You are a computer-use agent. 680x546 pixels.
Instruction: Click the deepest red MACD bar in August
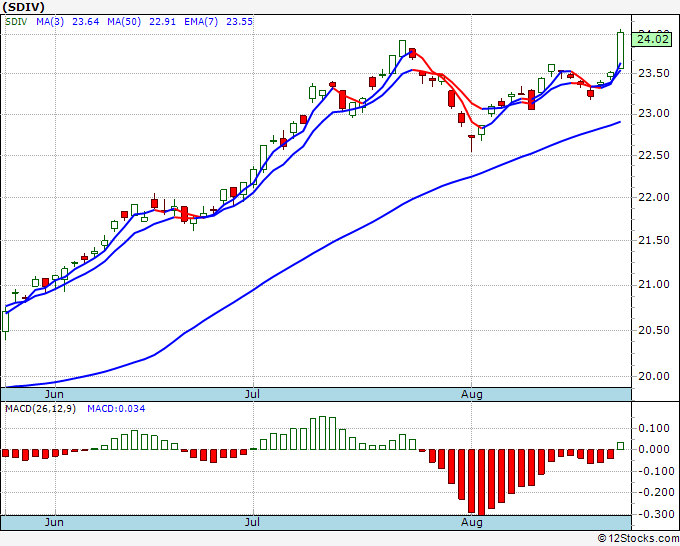pyautogui.click(x=481, y=482)
